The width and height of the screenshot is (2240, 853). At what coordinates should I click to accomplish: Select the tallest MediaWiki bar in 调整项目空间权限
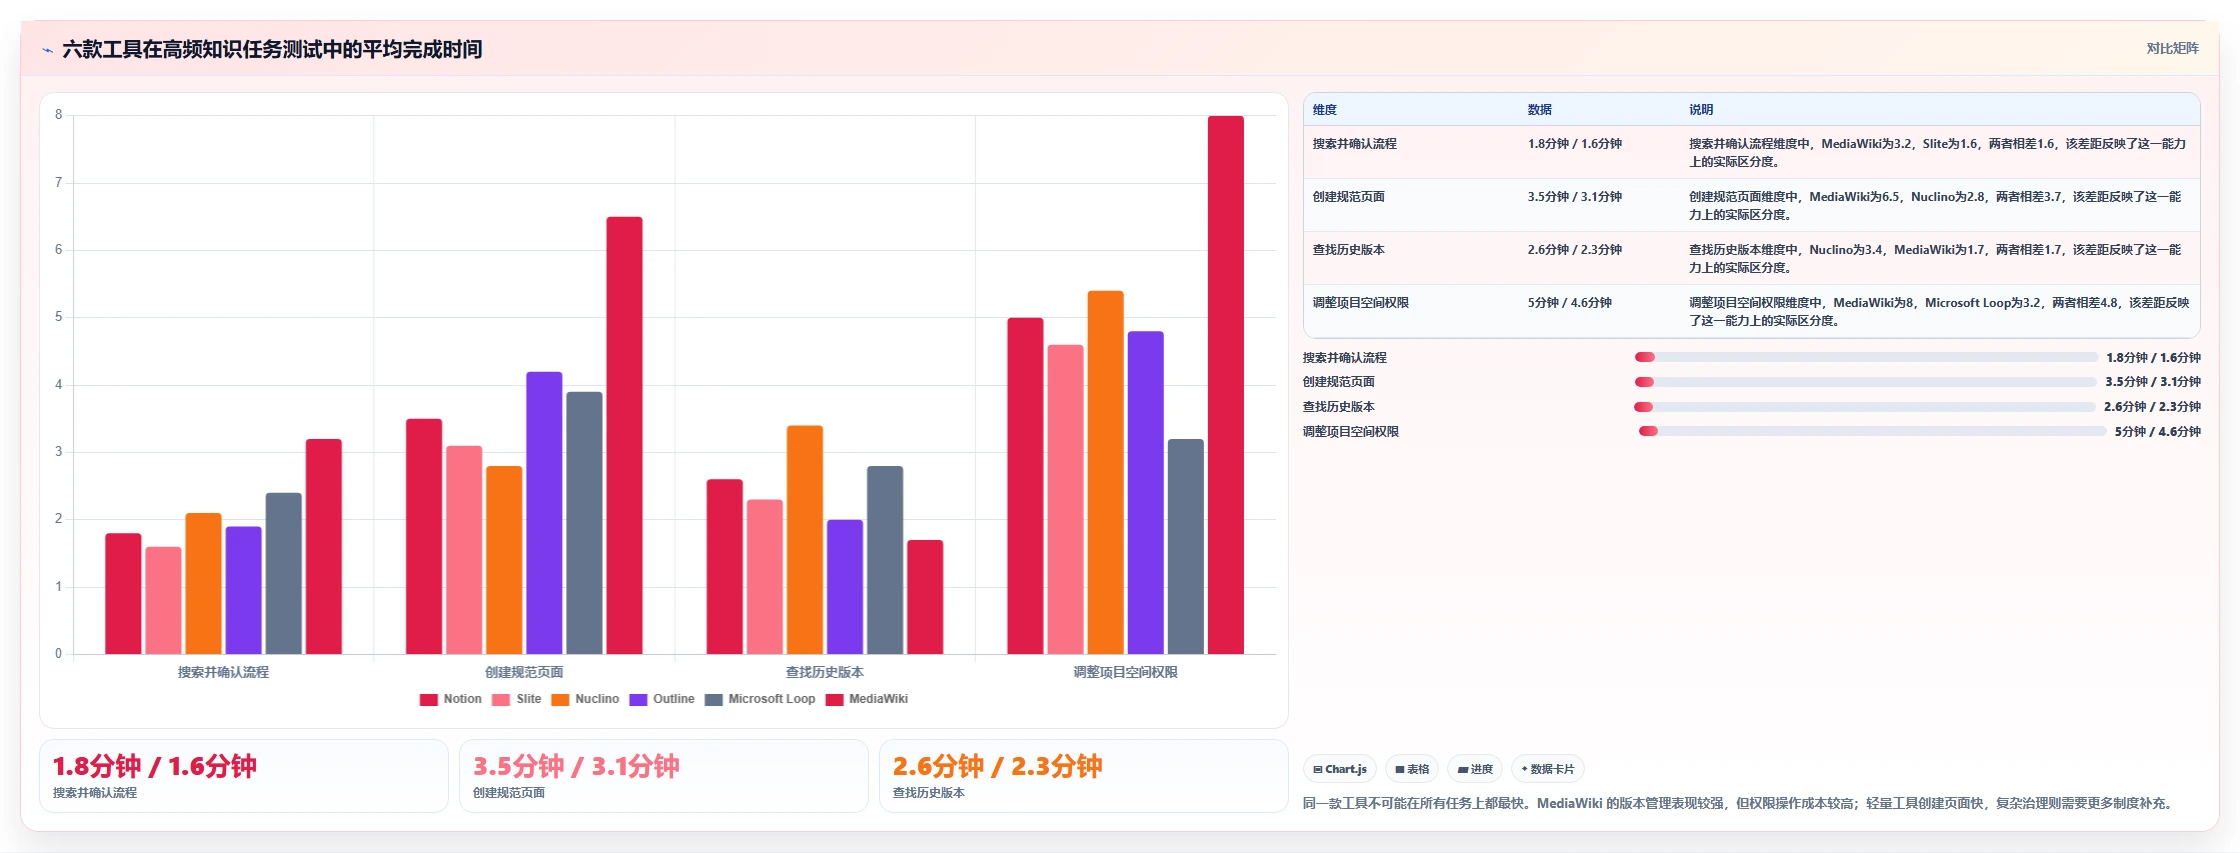(1226, 385)
